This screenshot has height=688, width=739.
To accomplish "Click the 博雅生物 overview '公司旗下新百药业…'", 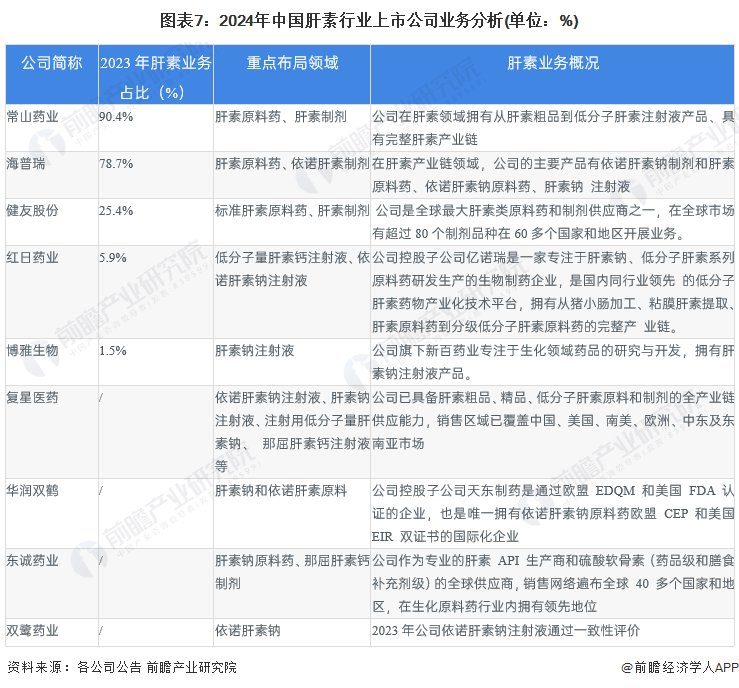I will [553, 362].
